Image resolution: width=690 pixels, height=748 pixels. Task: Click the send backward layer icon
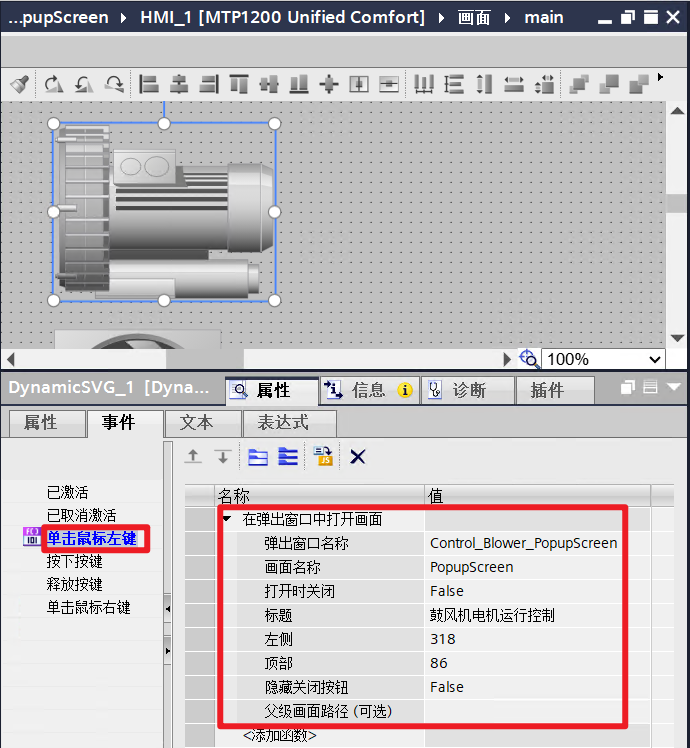pos(609,84)
